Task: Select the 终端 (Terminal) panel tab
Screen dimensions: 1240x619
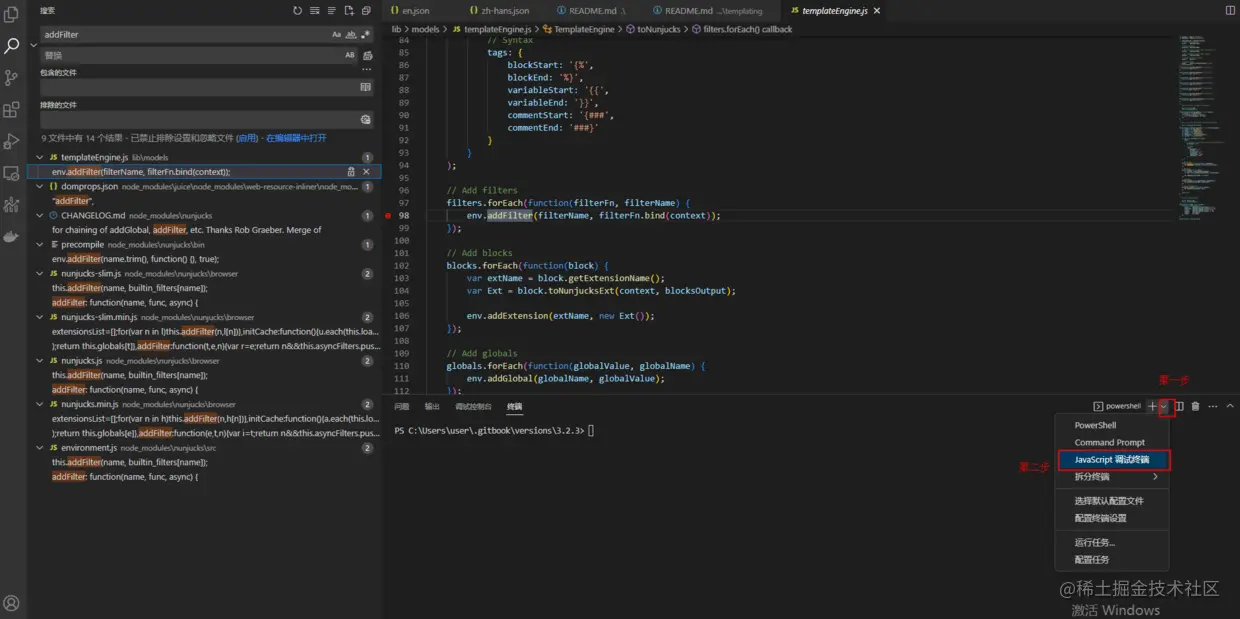Action: [x=514, y=406]
